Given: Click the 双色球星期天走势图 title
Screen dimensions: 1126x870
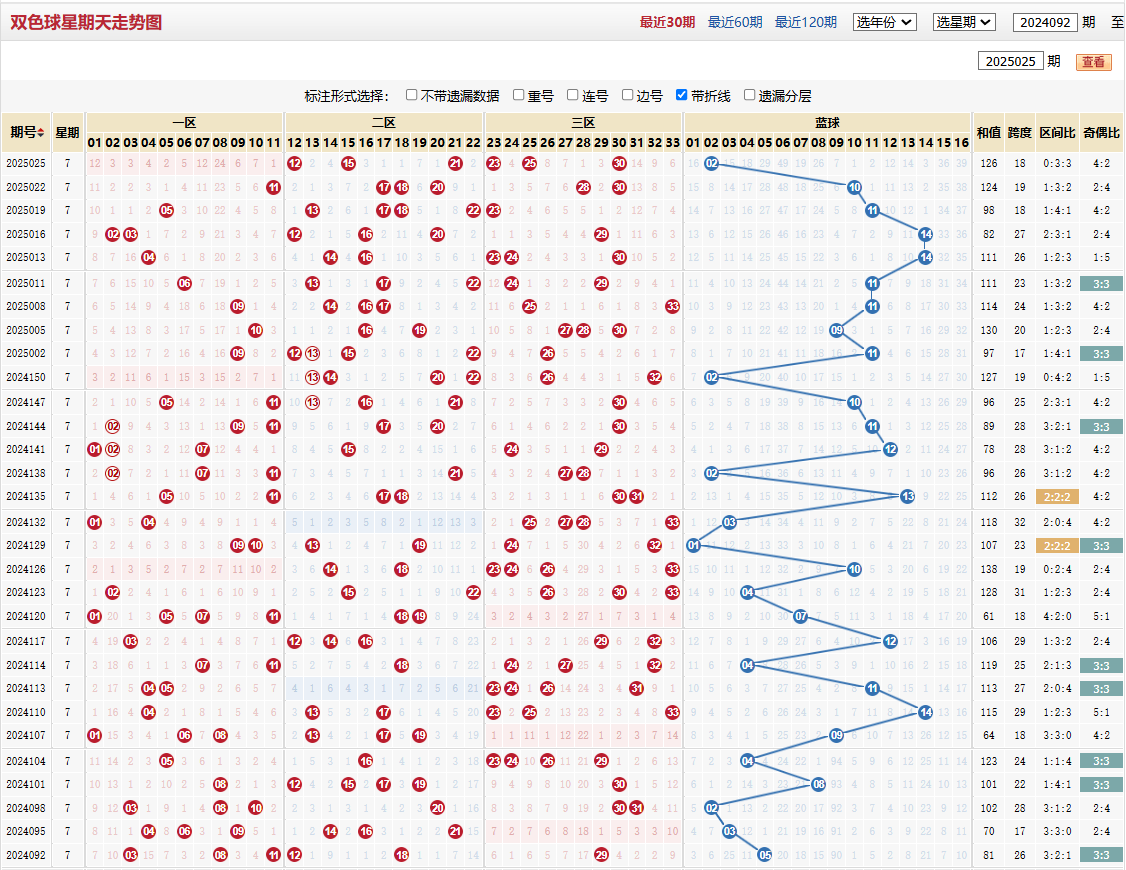Looking at the screenshot, I should [86, 22].
